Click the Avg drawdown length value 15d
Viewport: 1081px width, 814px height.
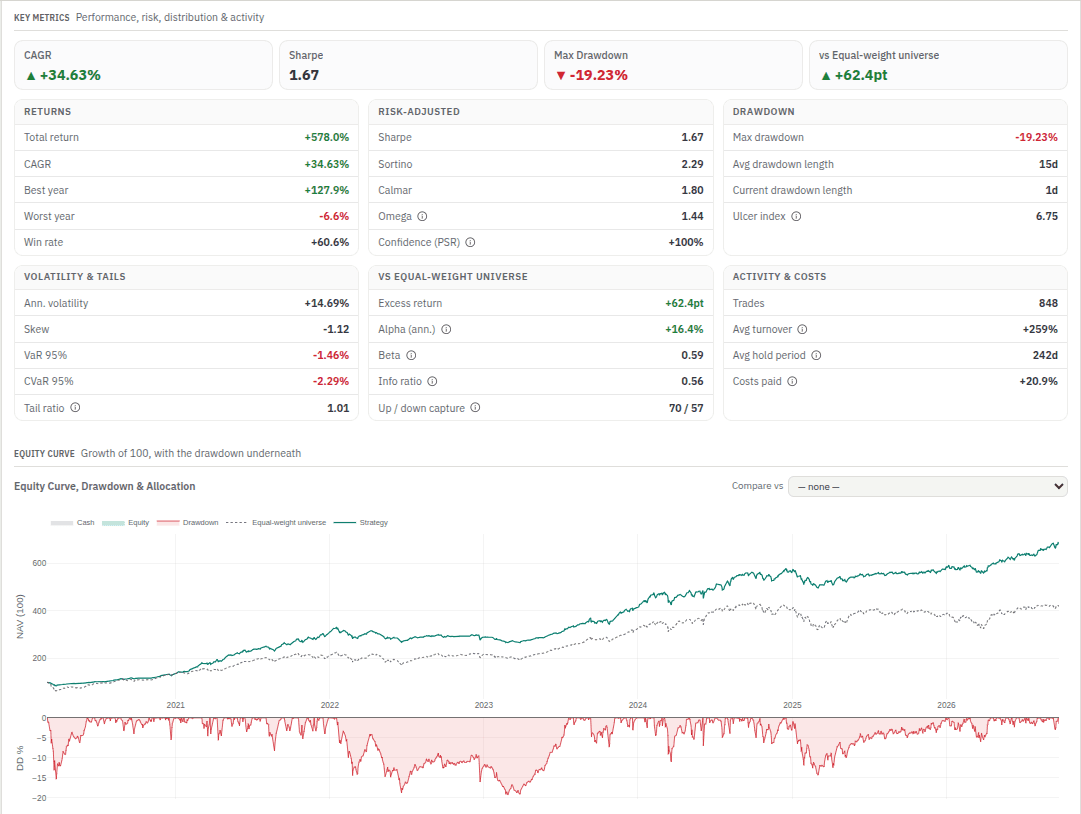point(1049,164)
